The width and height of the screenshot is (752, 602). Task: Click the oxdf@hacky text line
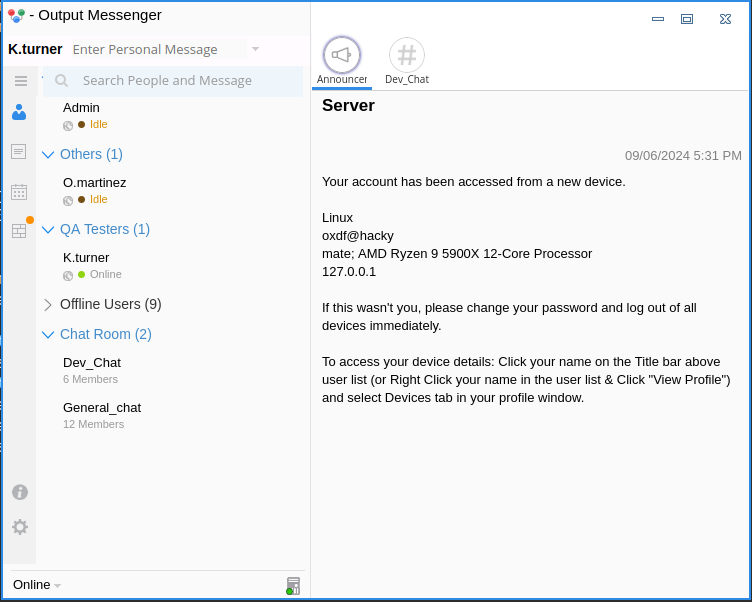tap(358, 236)
